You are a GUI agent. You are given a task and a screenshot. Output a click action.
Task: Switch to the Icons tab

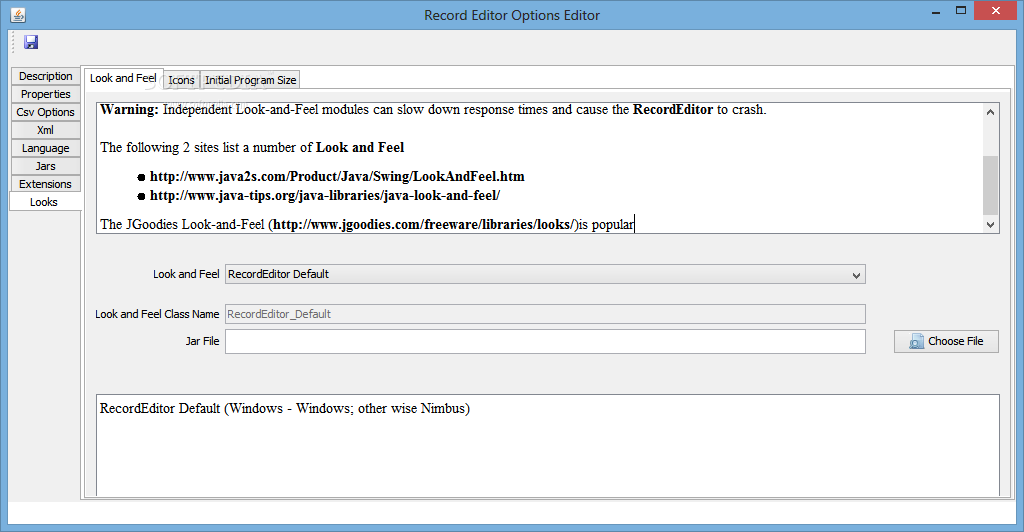[x=182, y=80]
